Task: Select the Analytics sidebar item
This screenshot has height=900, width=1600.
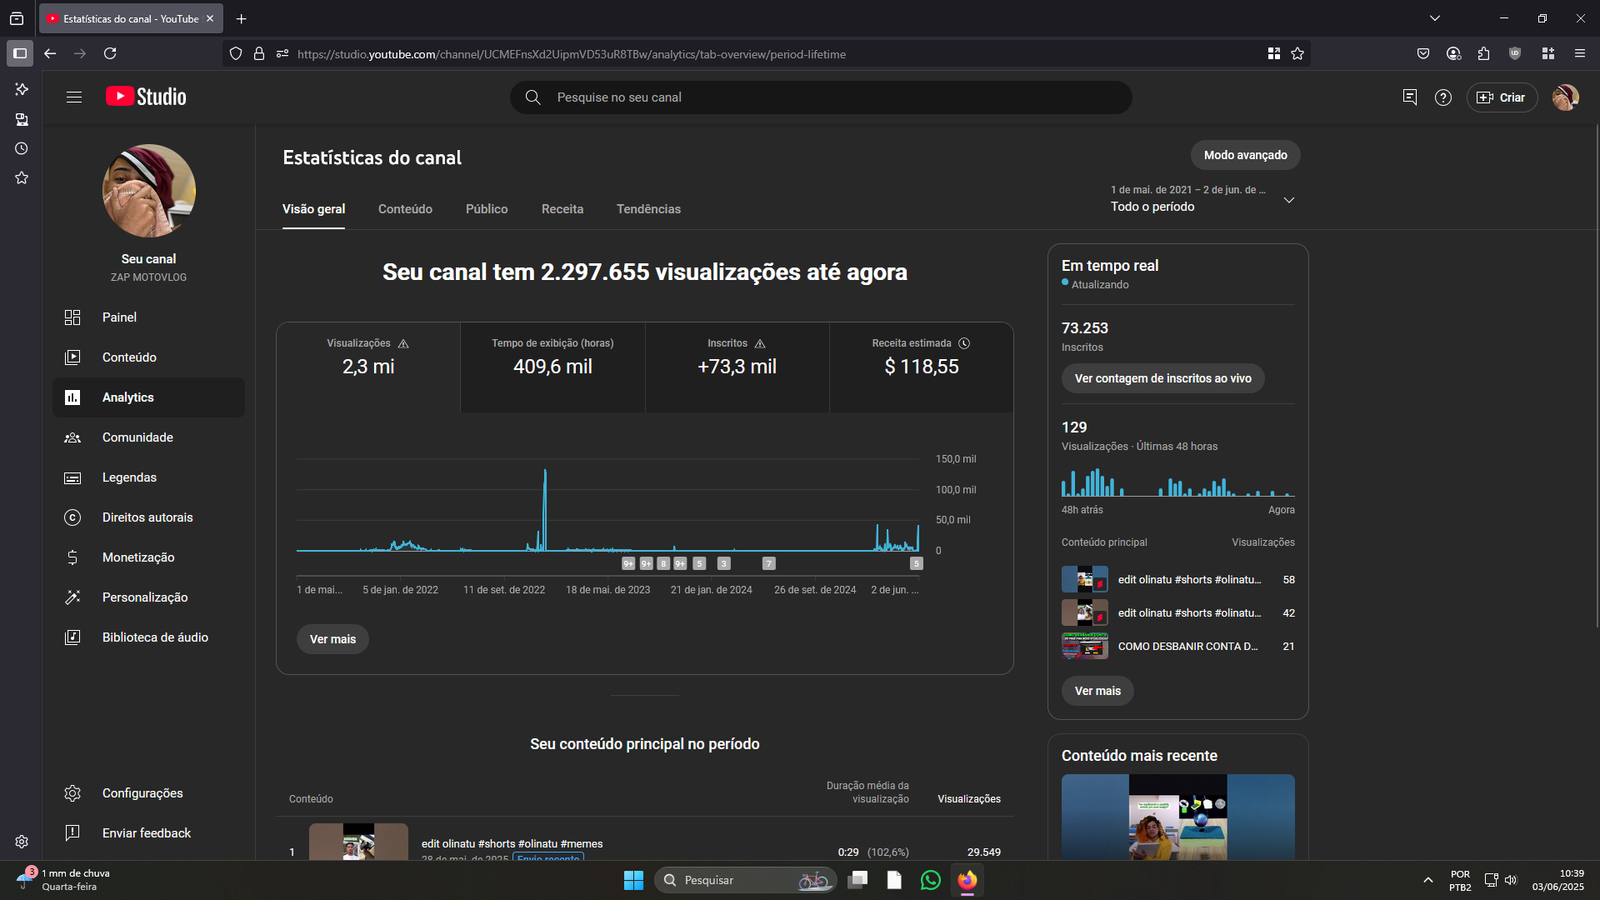Action: point(148,397)
